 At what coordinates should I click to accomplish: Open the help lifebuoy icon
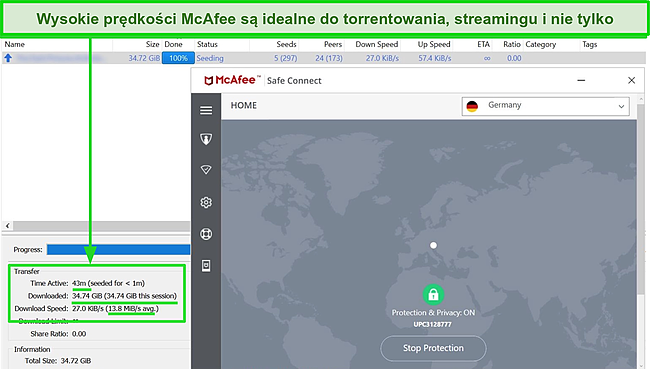pyautogui.click(x=206, y=234)
